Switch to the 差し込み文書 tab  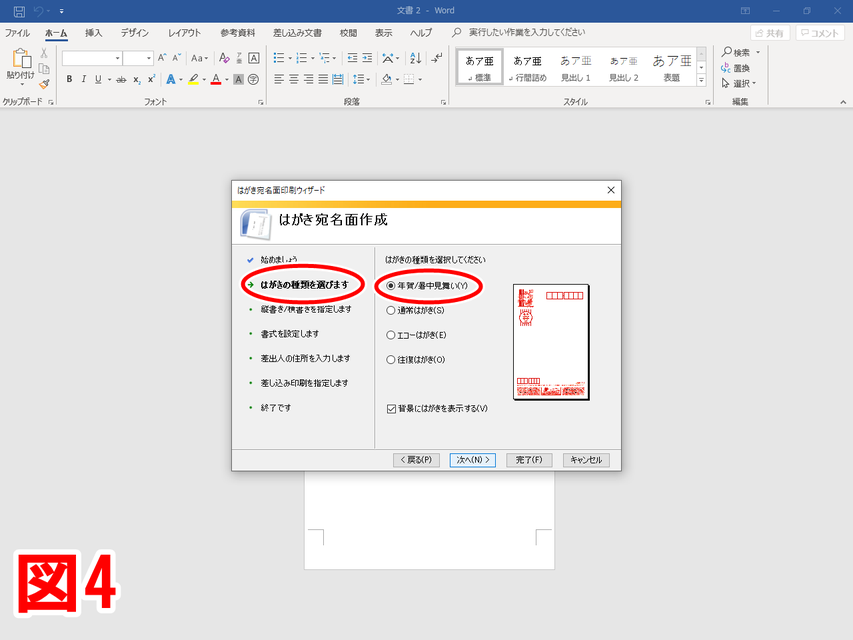[297, 33]
